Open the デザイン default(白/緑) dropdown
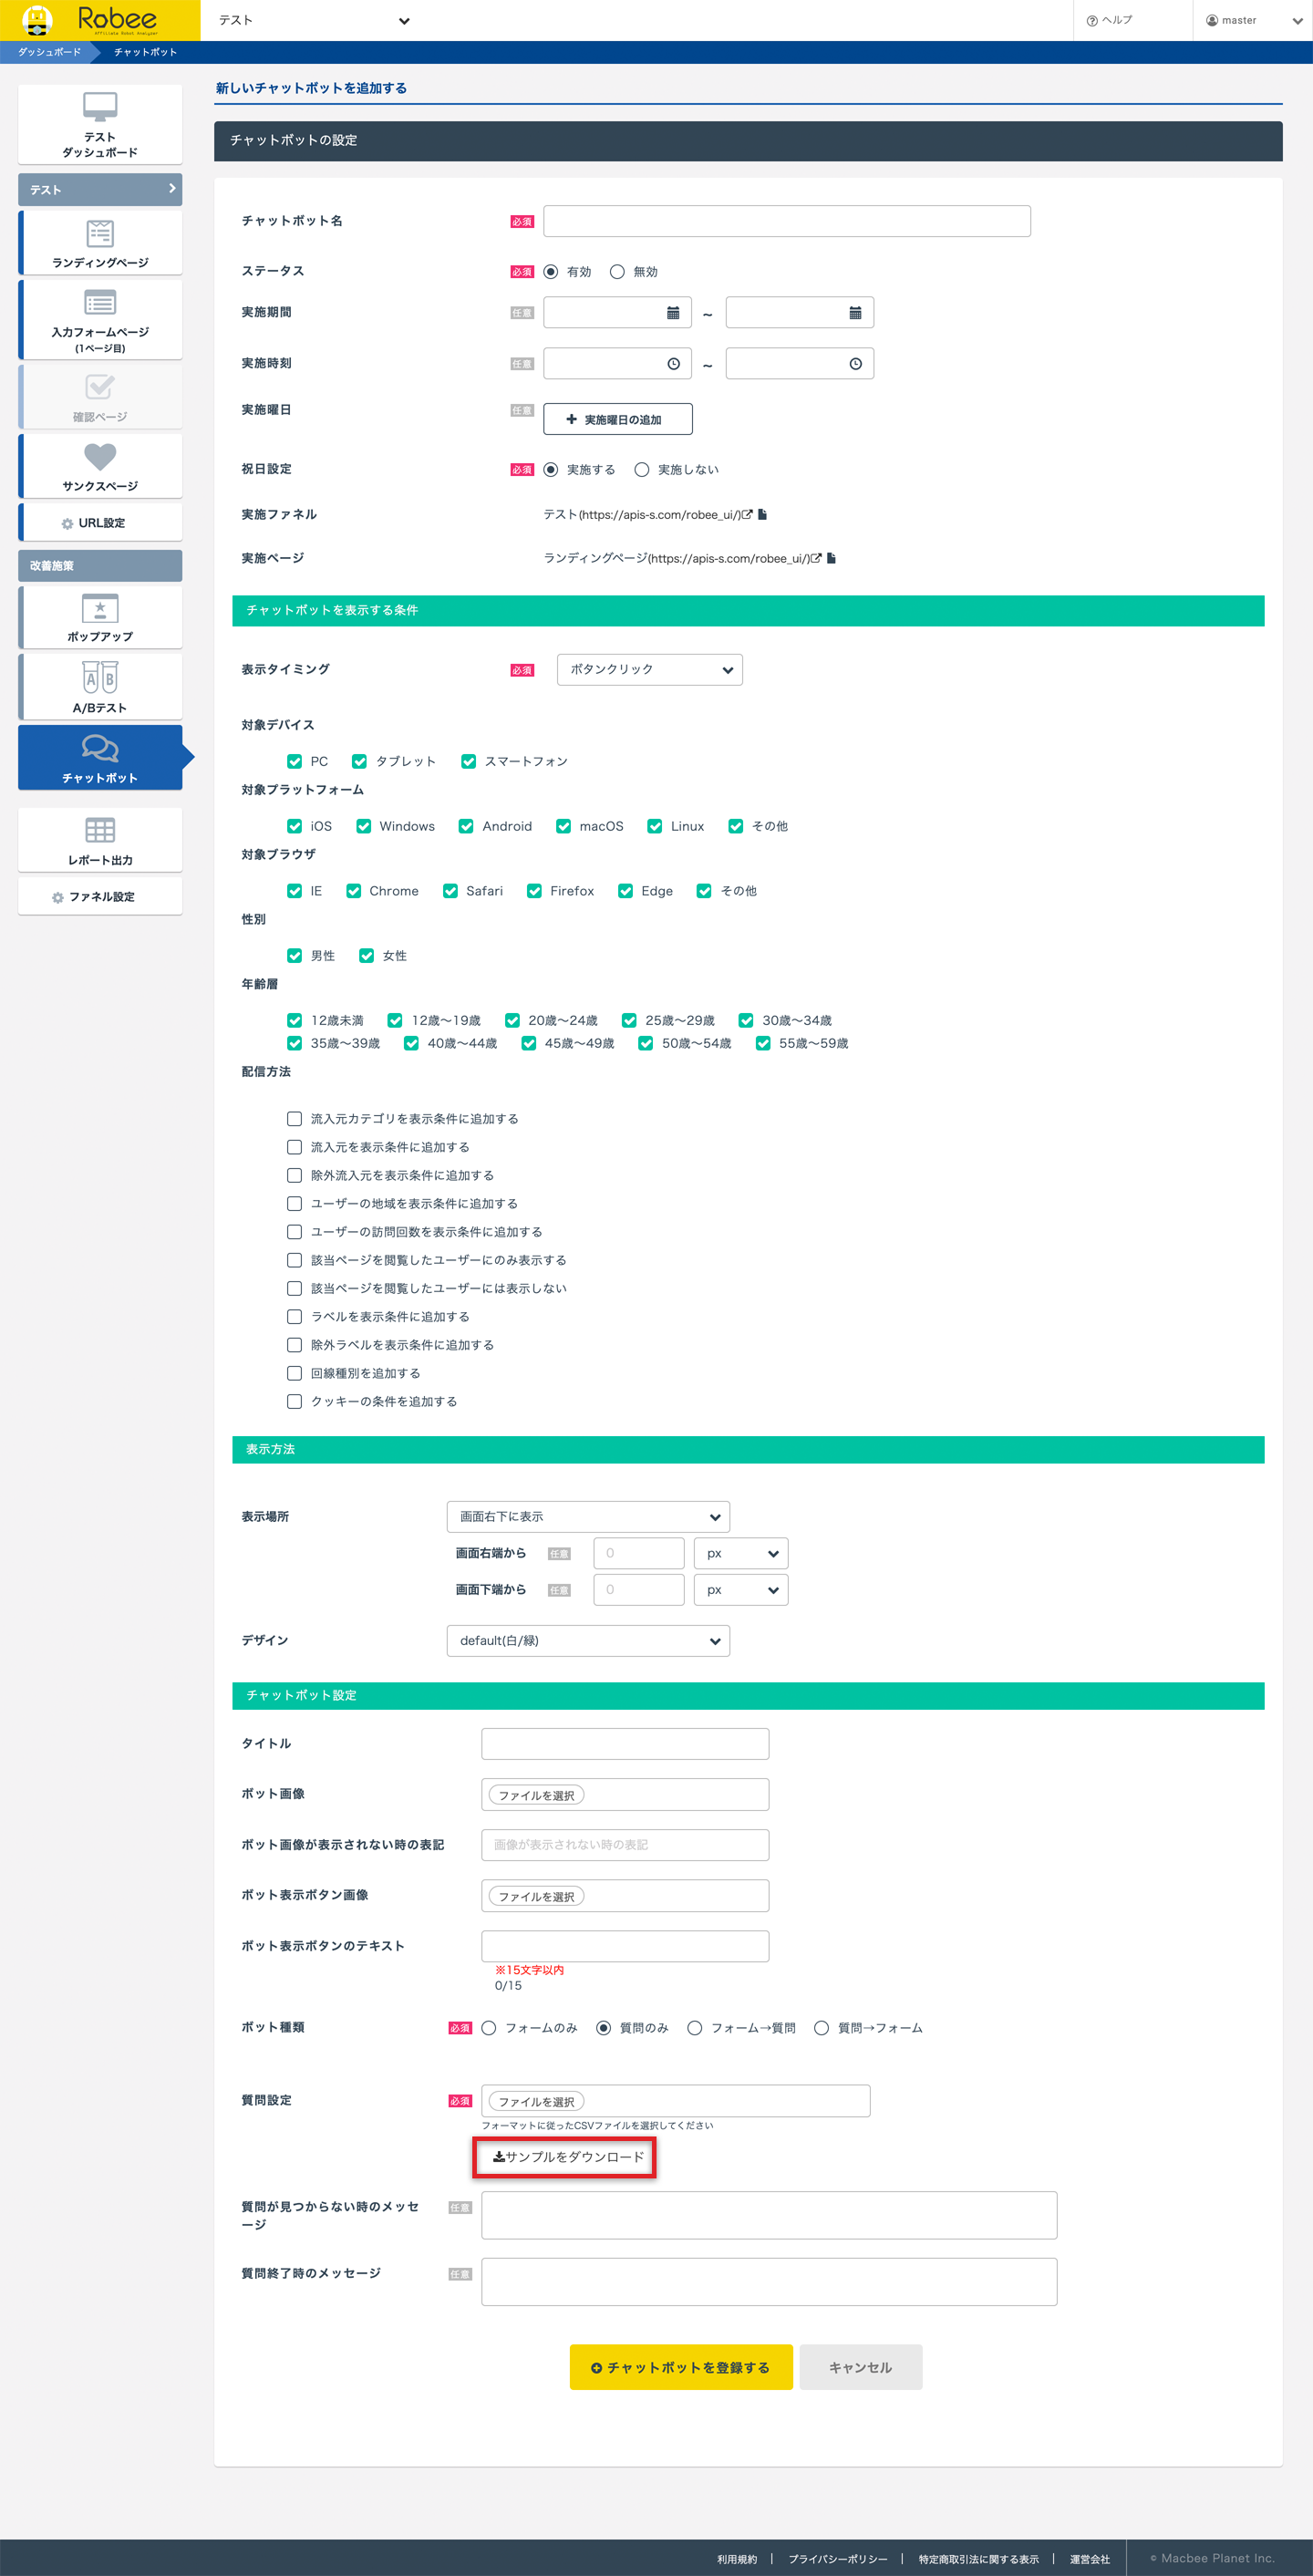The width and height of the screenshot is (1313, 2576). (588, 1641)
